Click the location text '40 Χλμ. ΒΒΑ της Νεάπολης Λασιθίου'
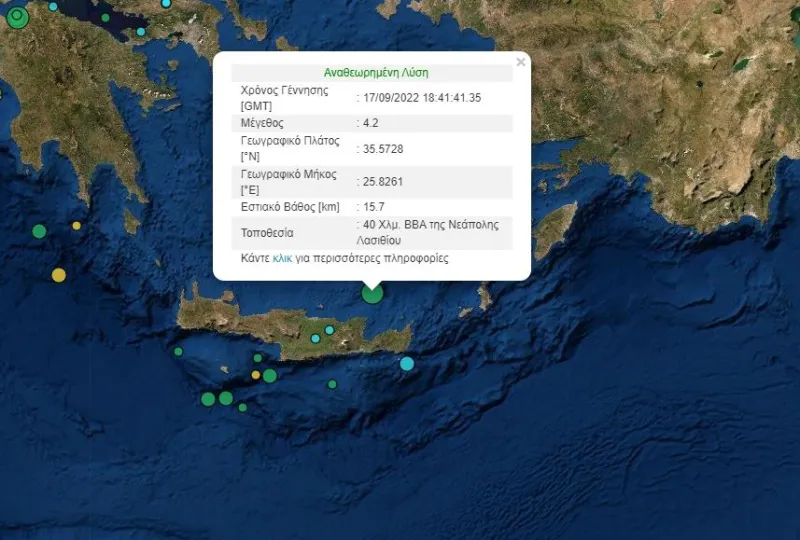800x540 pixels. [x=428, y=232]
